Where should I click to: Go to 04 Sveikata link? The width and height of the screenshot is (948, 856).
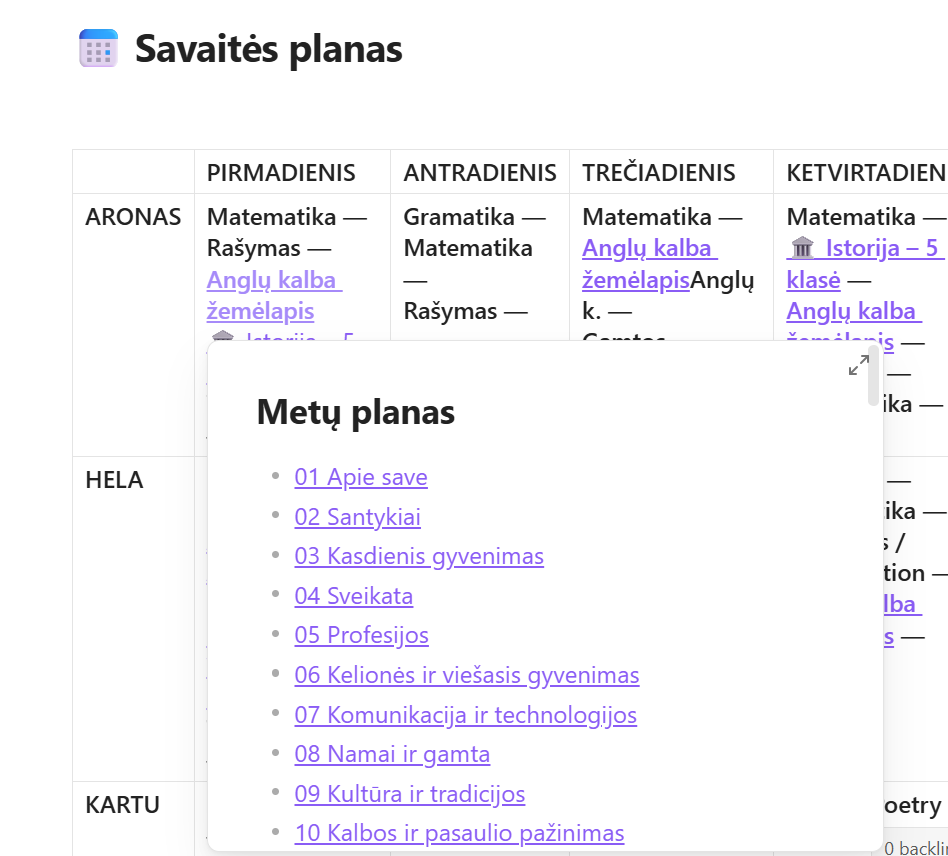click(x=354, y=596)
